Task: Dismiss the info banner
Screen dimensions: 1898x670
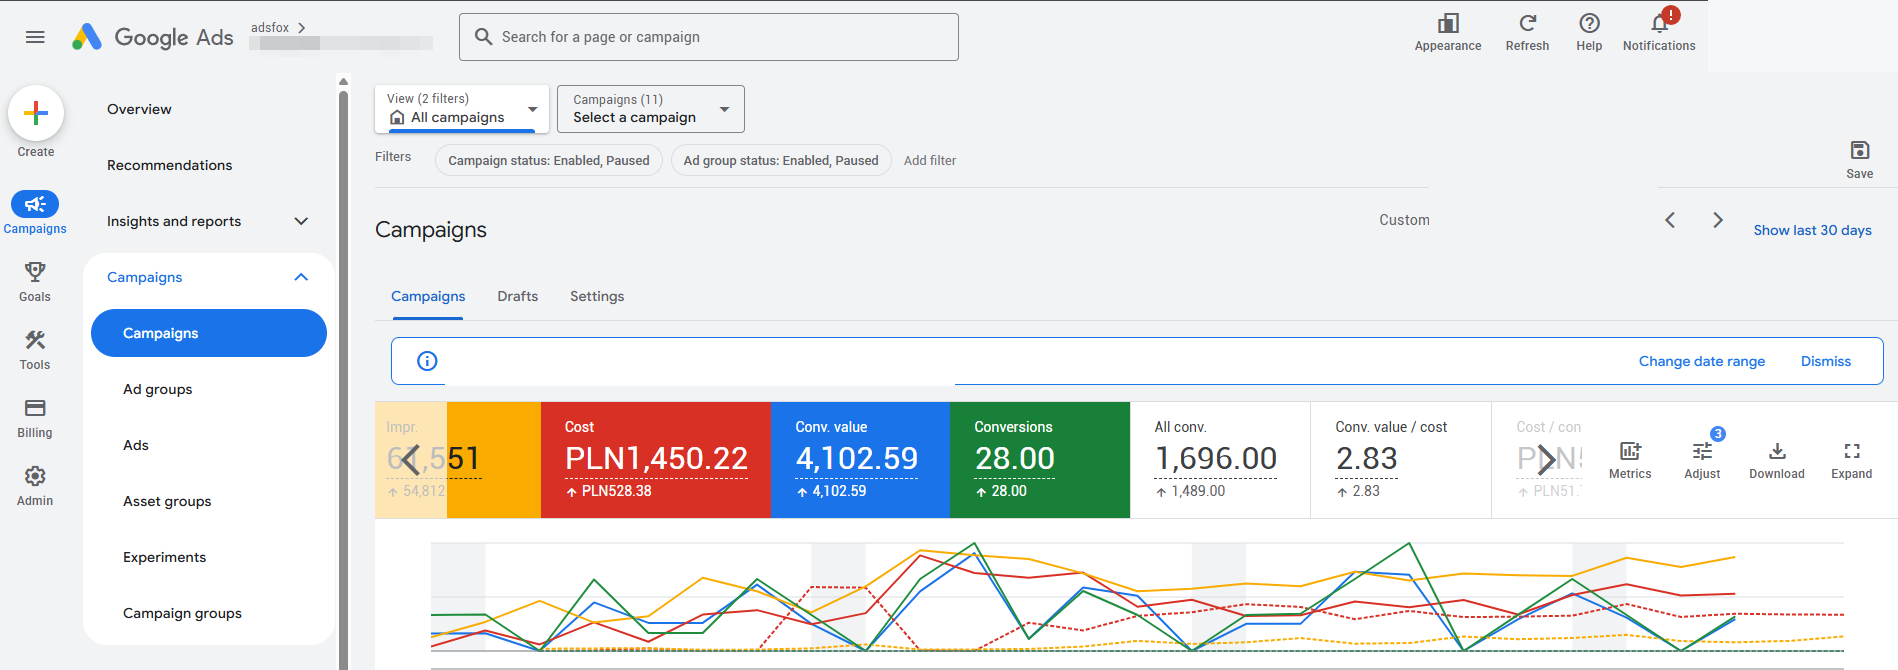Action: tap(1825, 361)
